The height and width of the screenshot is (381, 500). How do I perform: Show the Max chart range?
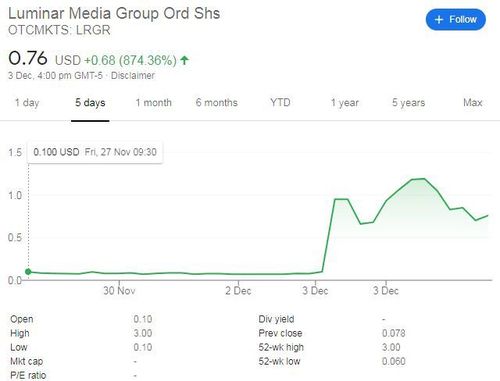[473, 102]
